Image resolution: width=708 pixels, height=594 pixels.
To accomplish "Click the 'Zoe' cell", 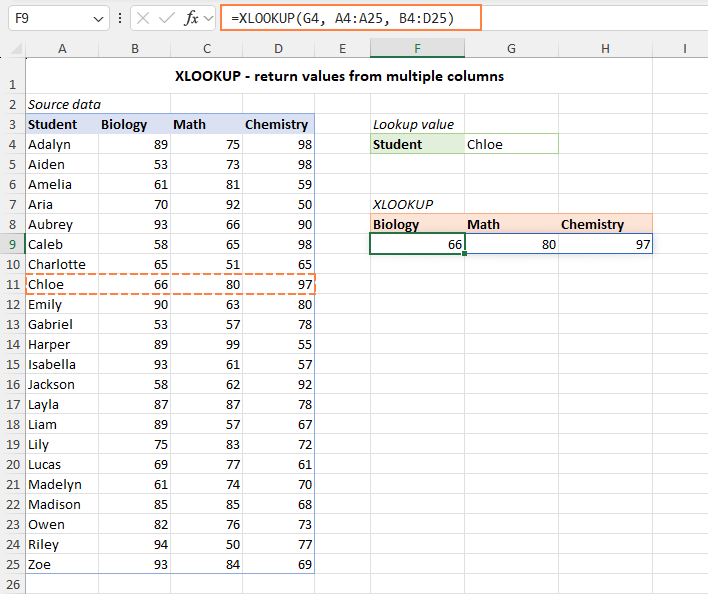I will [x=62, y=564].
